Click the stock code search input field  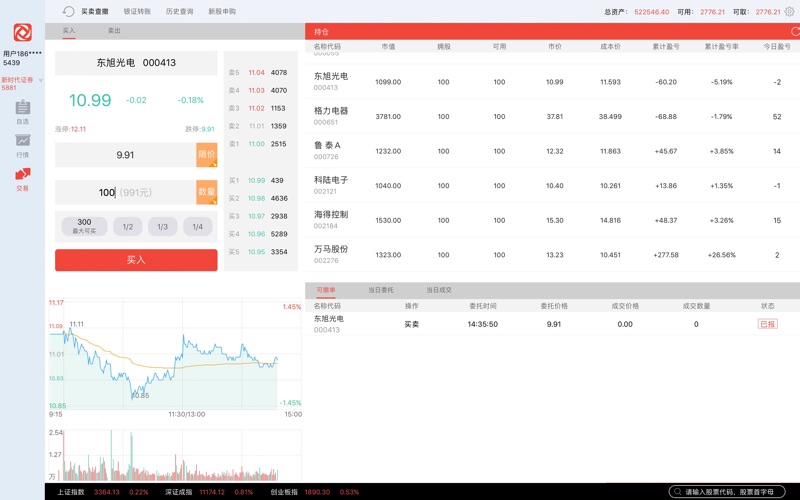point(735,492)
